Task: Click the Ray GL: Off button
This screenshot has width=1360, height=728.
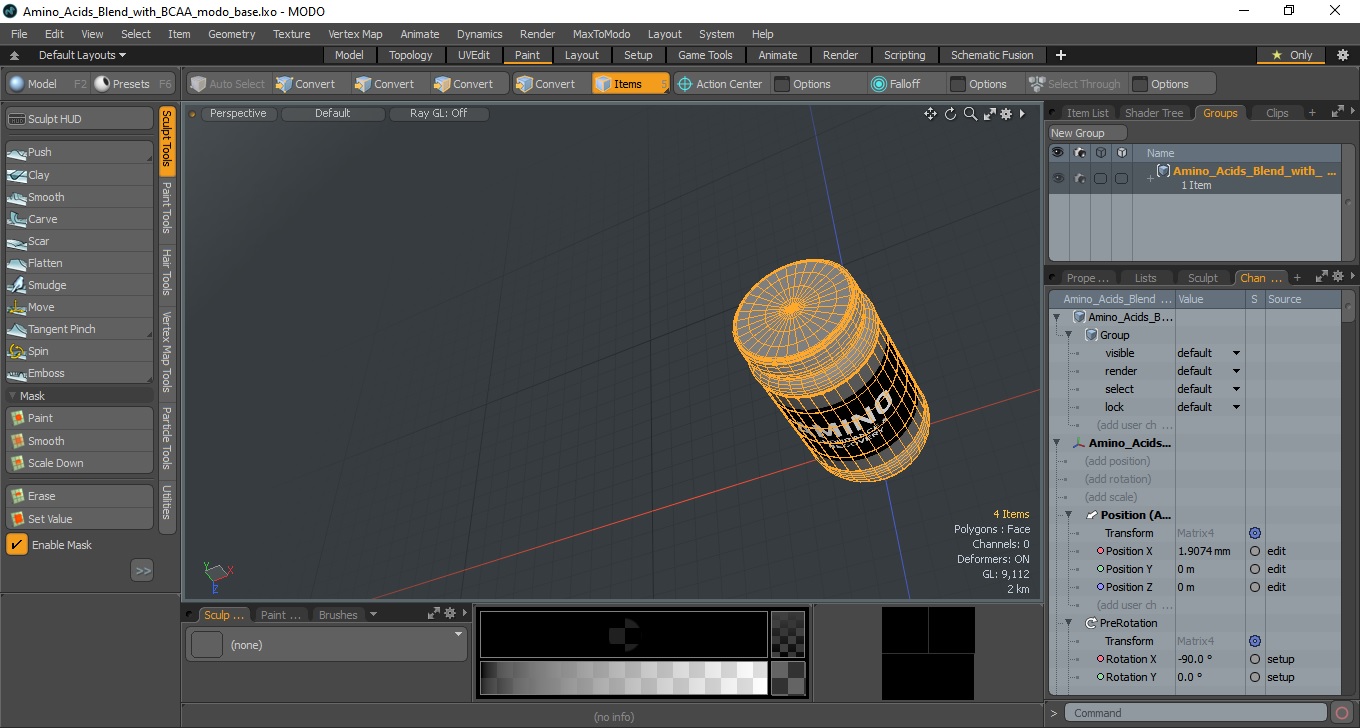Action: [438, 114]
